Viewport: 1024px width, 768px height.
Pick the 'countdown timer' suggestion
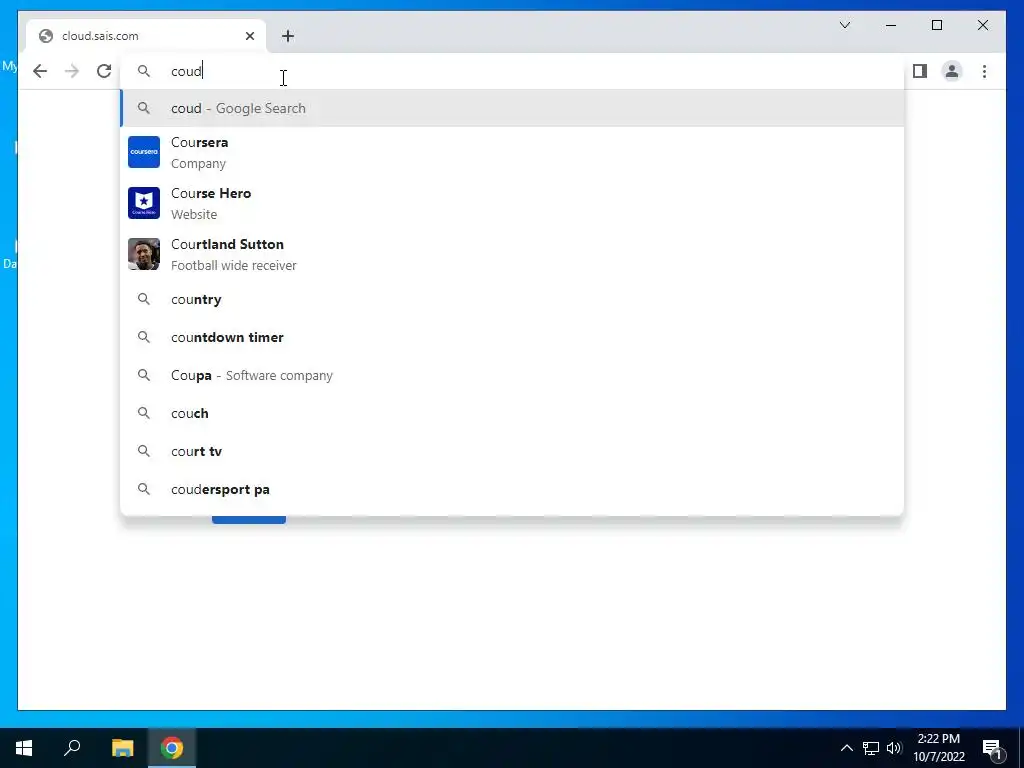[x=513, y=338]
